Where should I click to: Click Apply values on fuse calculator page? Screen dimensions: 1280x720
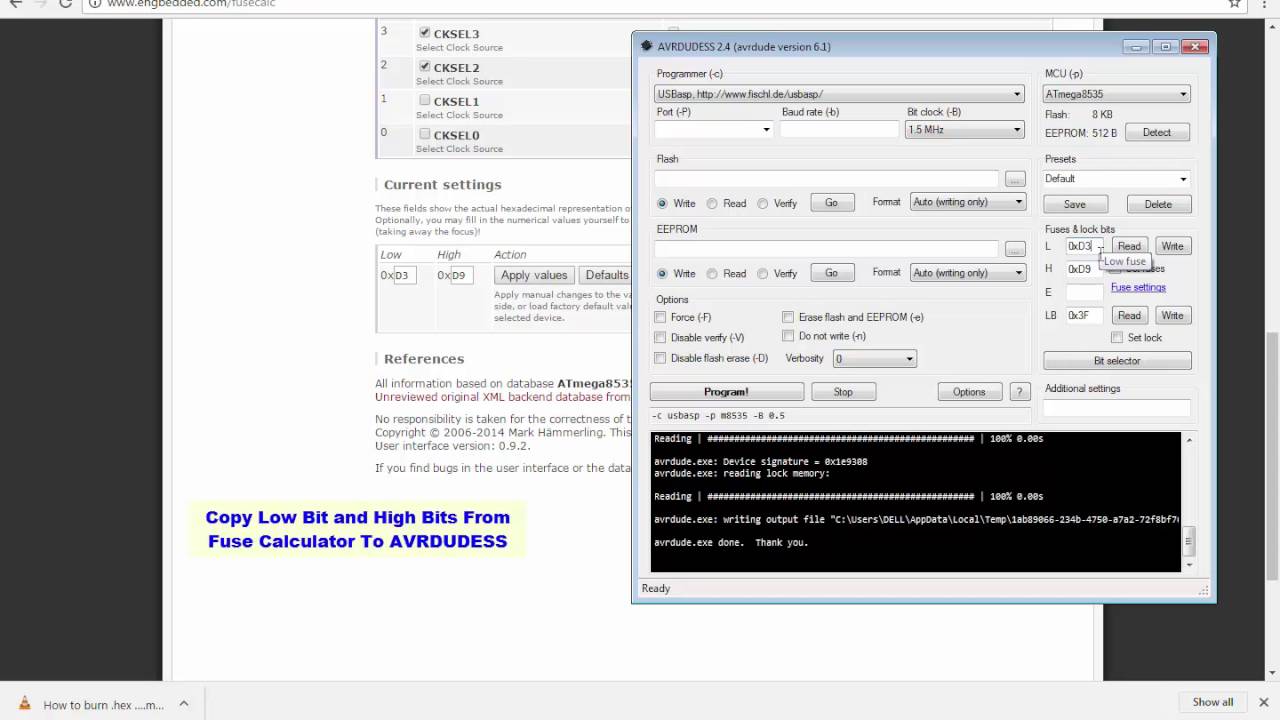534,275
